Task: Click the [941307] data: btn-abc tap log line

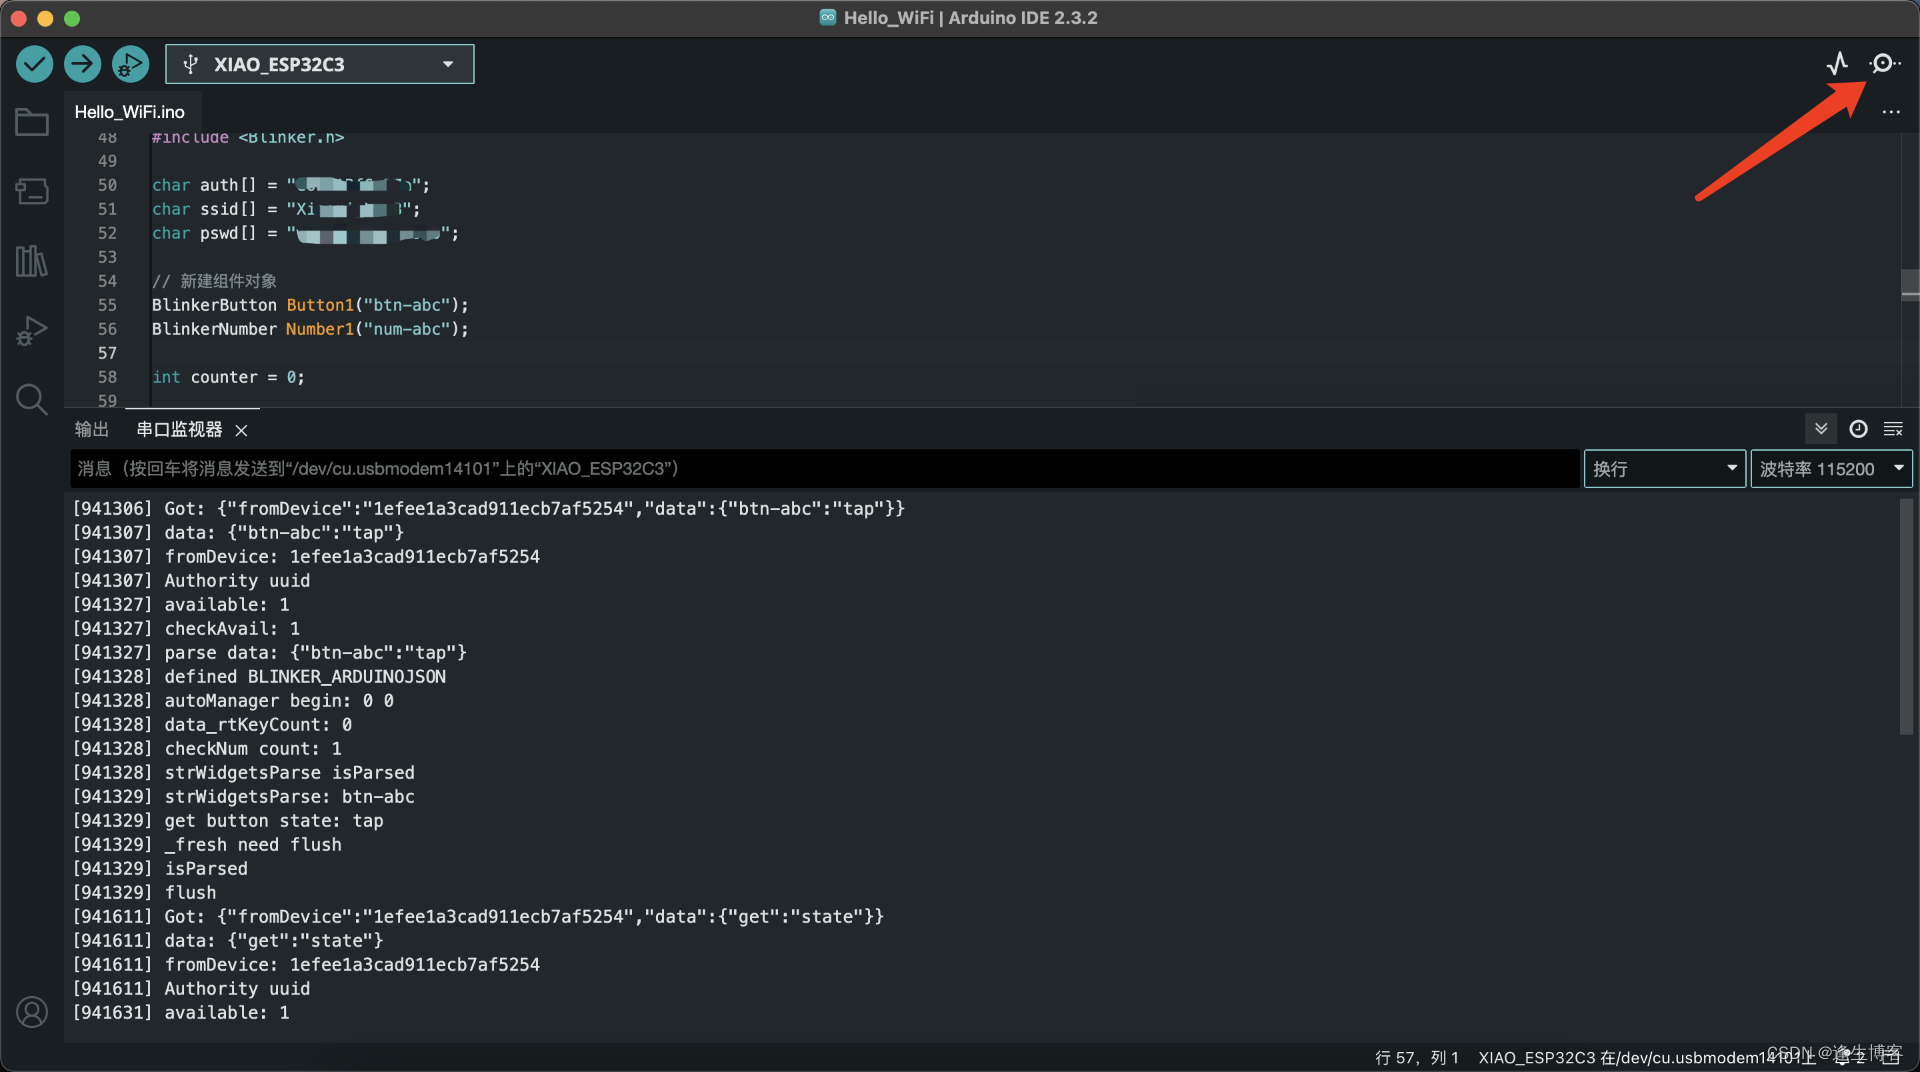Action: 238,533
